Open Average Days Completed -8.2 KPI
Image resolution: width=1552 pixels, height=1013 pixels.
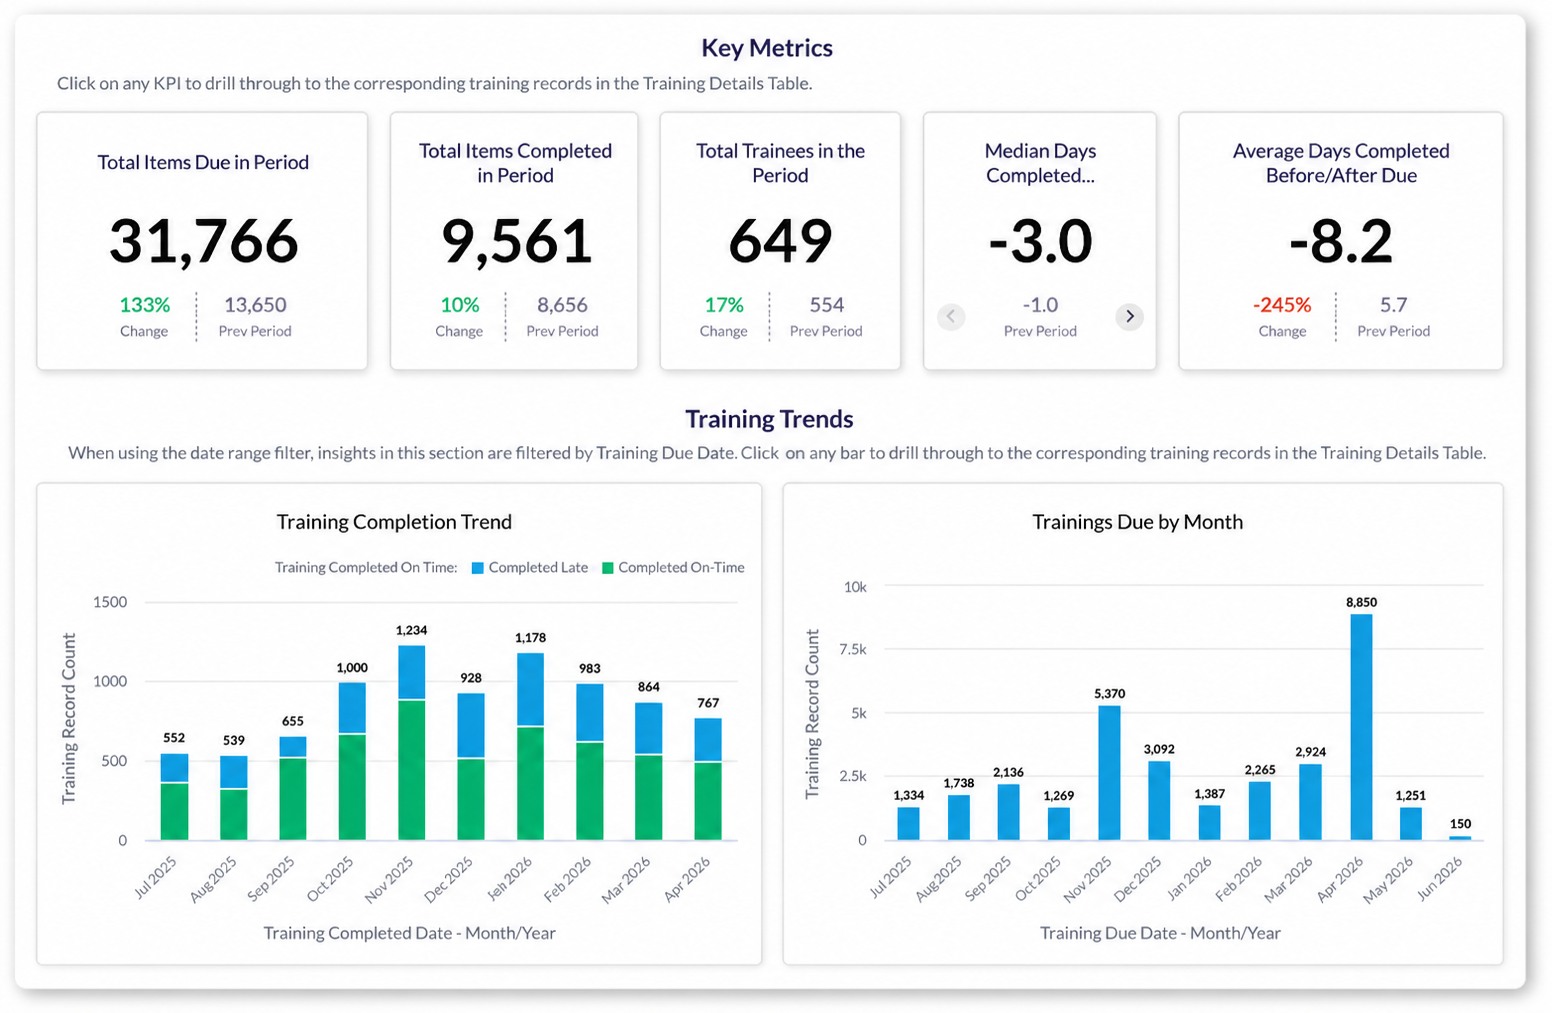pos(1340,241)
